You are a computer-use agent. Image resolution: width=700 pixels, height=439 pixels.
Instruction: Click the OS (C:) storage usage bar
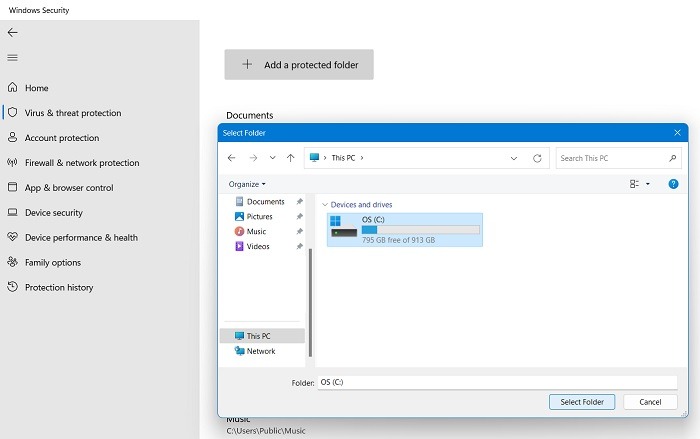(x=421, y=230)
